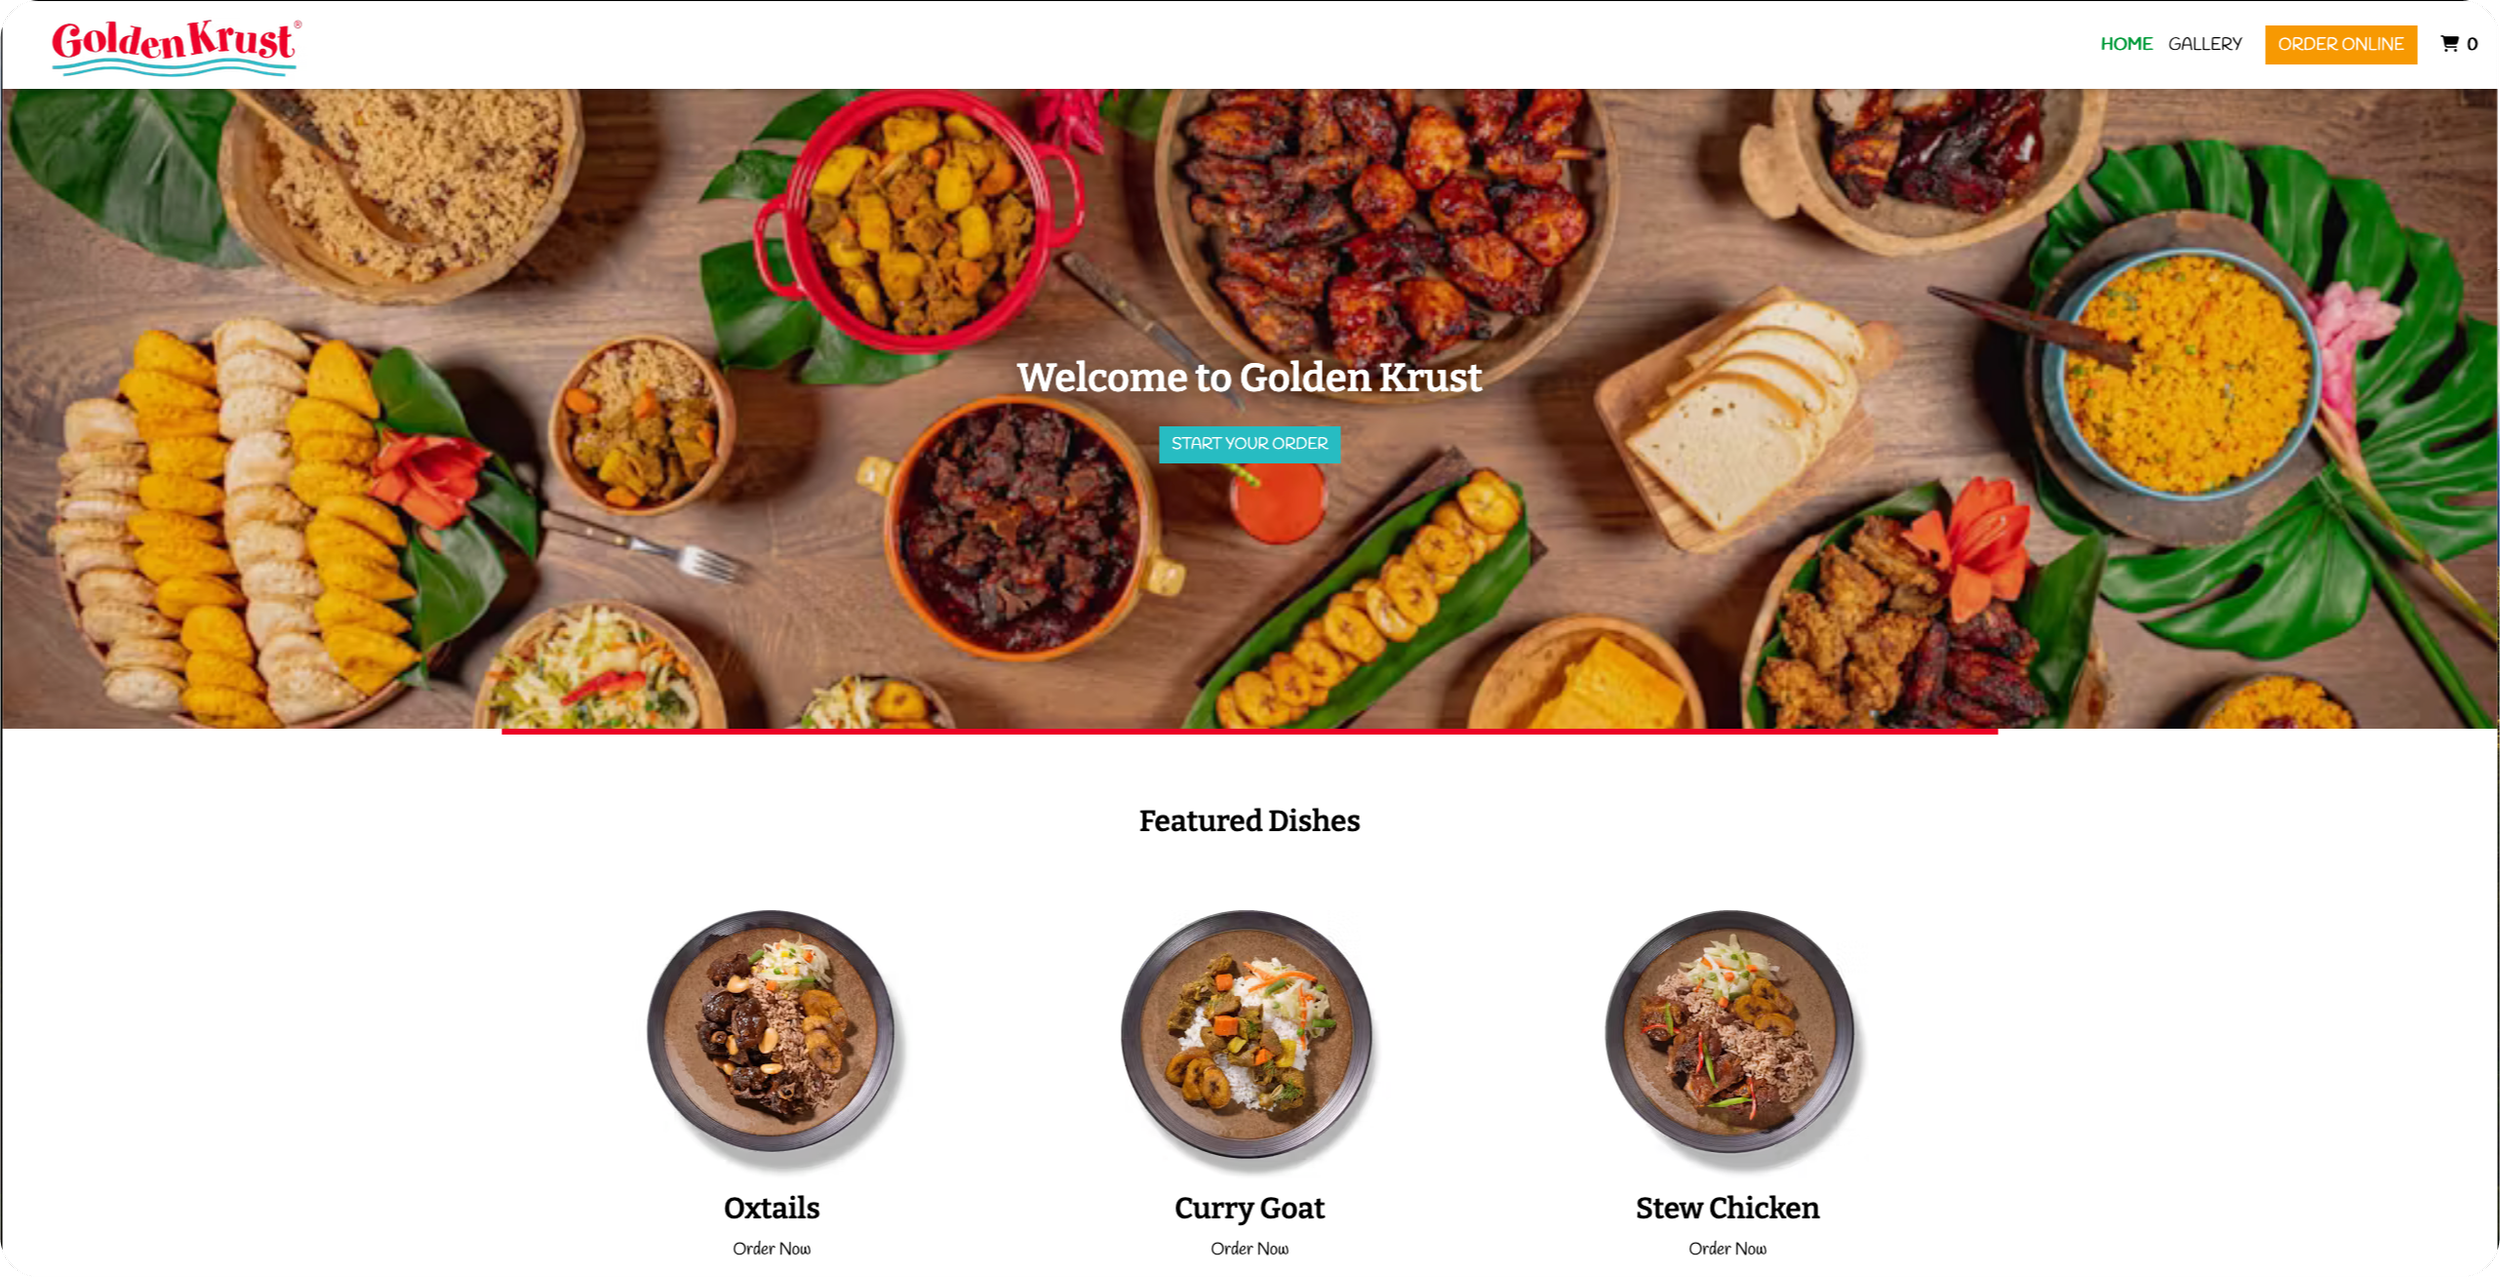This screenshot has width=2500, height=1277.
Task: Click Order Now under Oxtails
Action: point(771,1249)
